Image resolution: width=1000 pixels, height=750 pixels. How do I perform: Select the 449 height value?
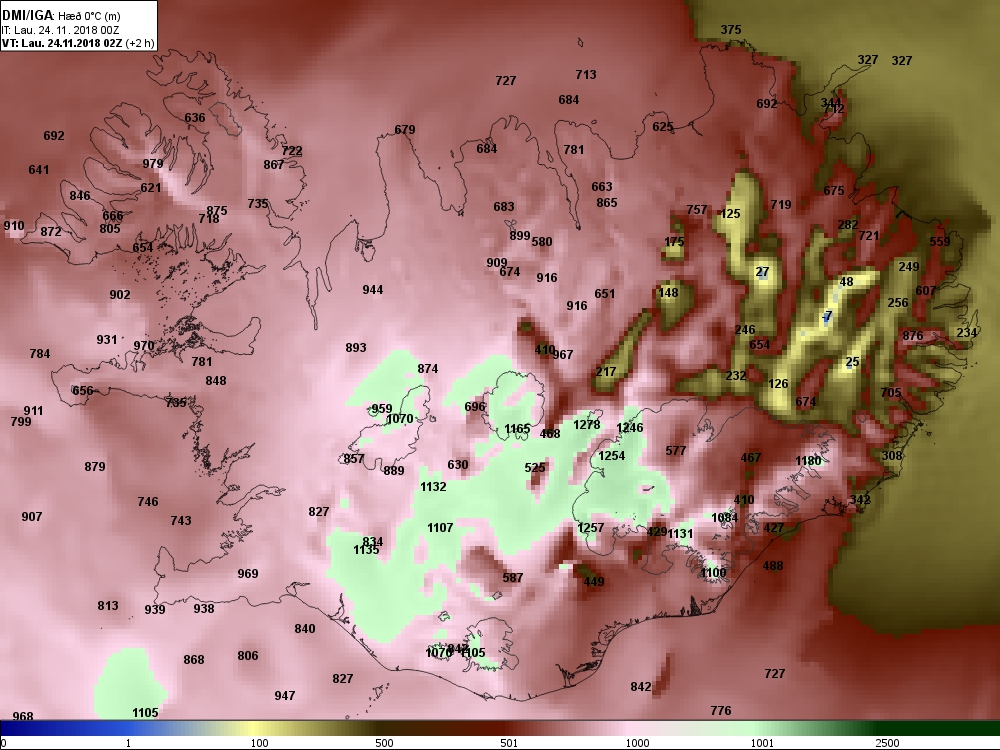594,582
